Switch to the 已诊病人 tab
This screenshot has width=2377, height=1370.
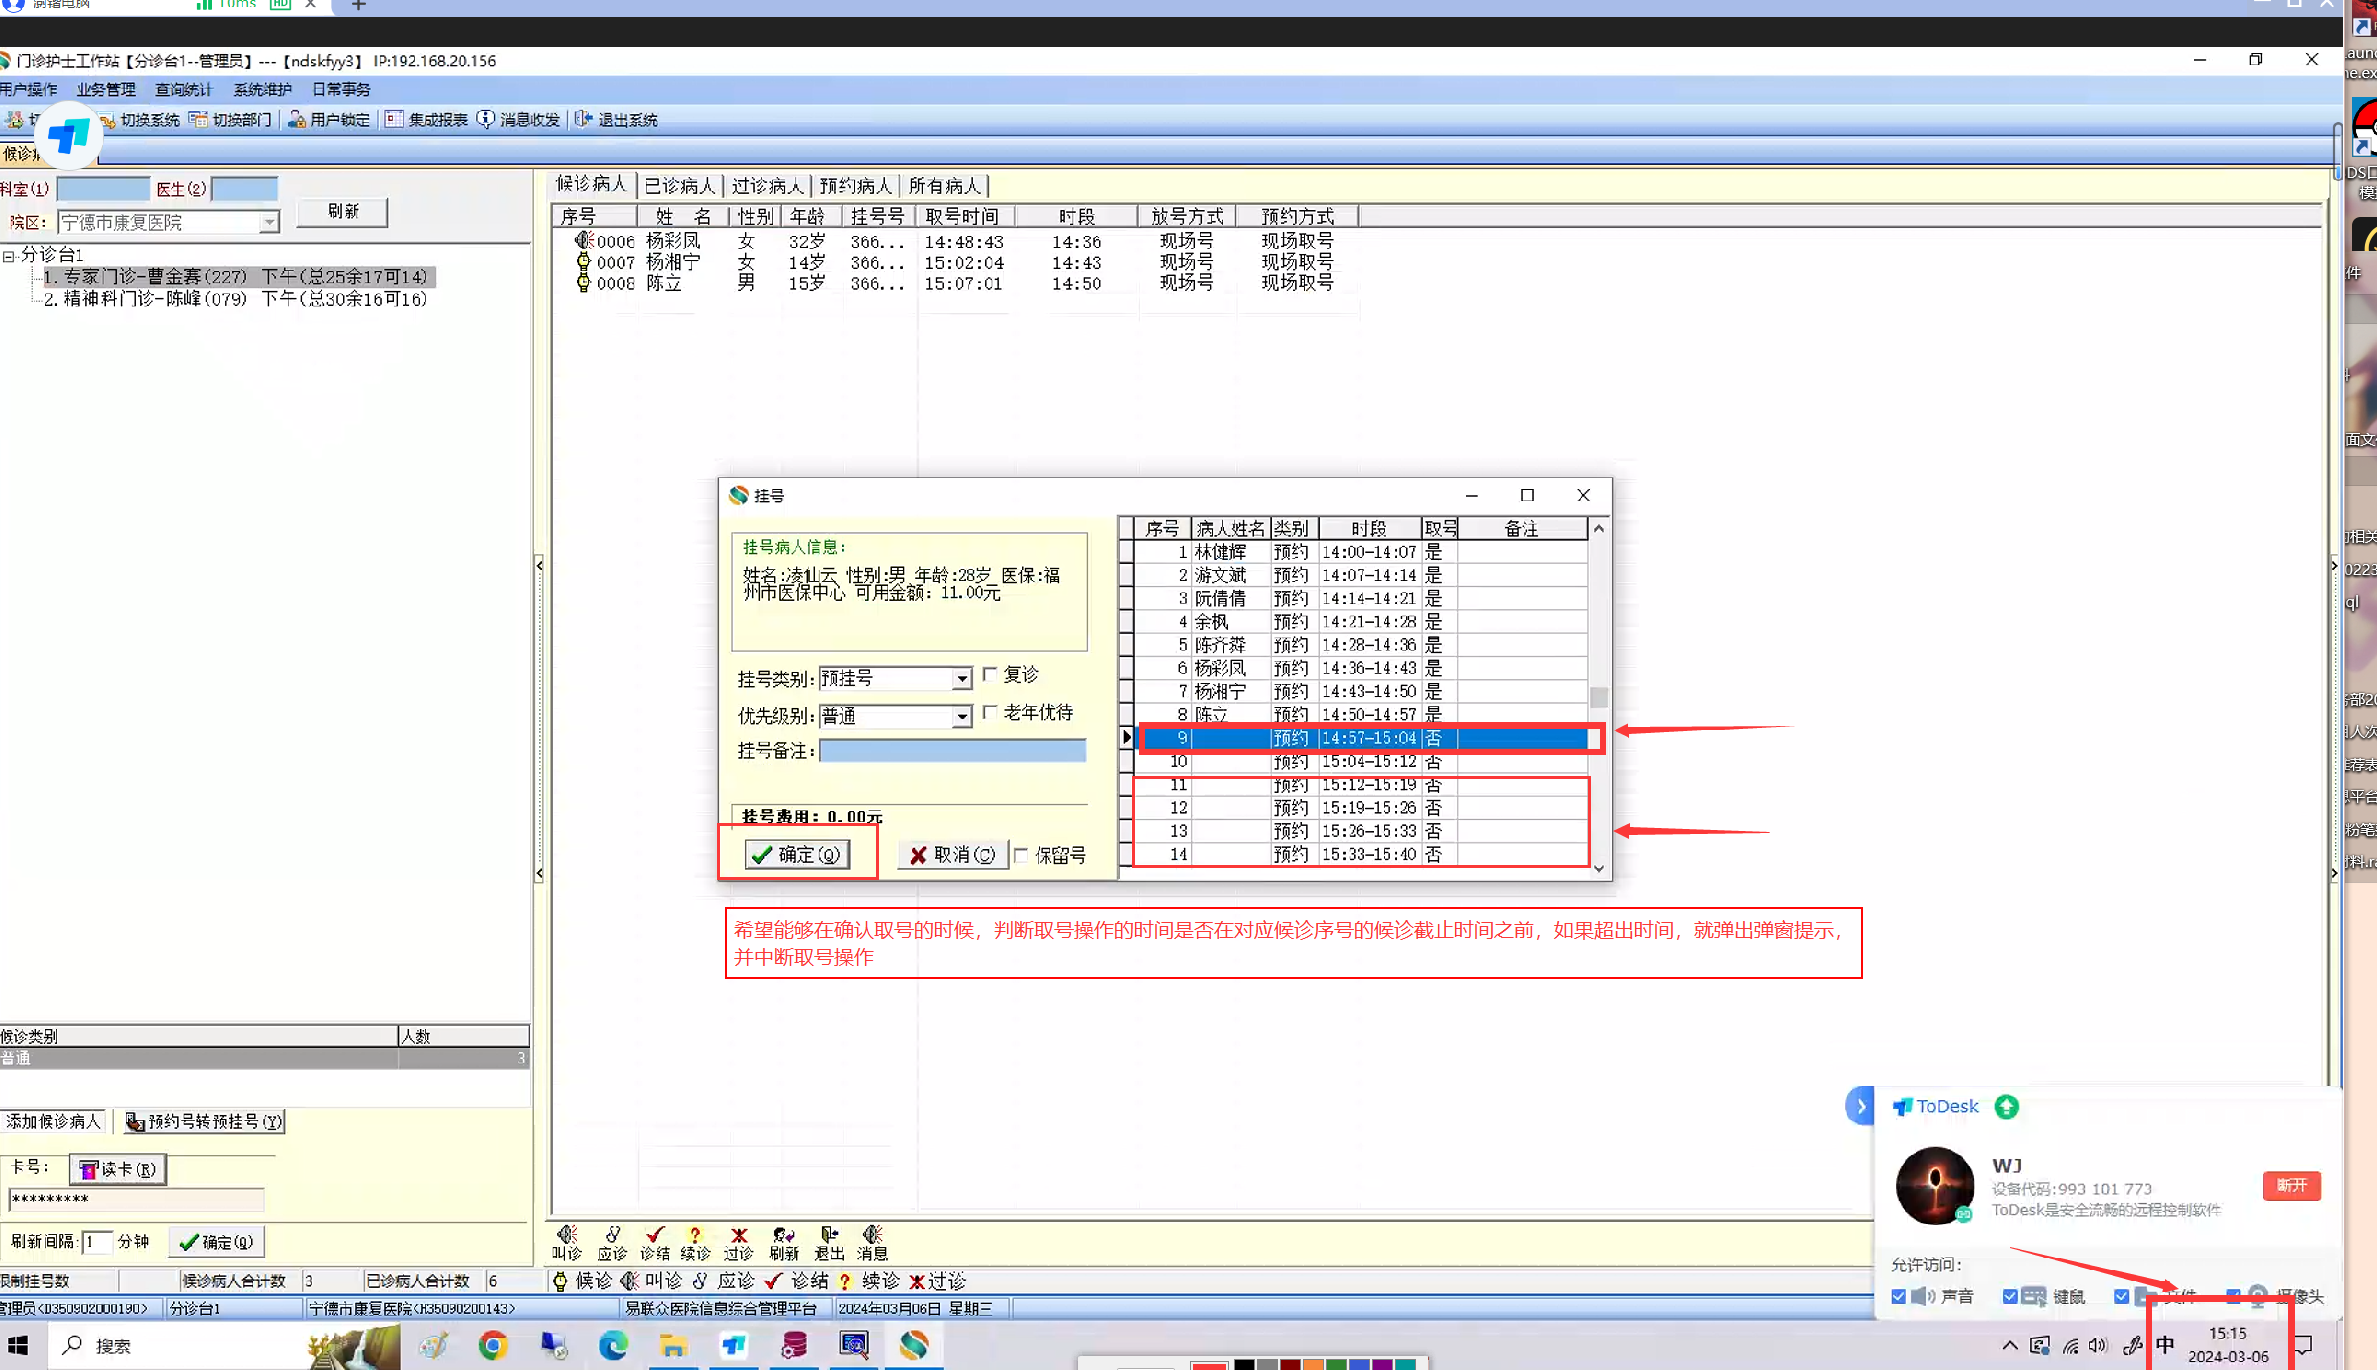coord(679,186)
